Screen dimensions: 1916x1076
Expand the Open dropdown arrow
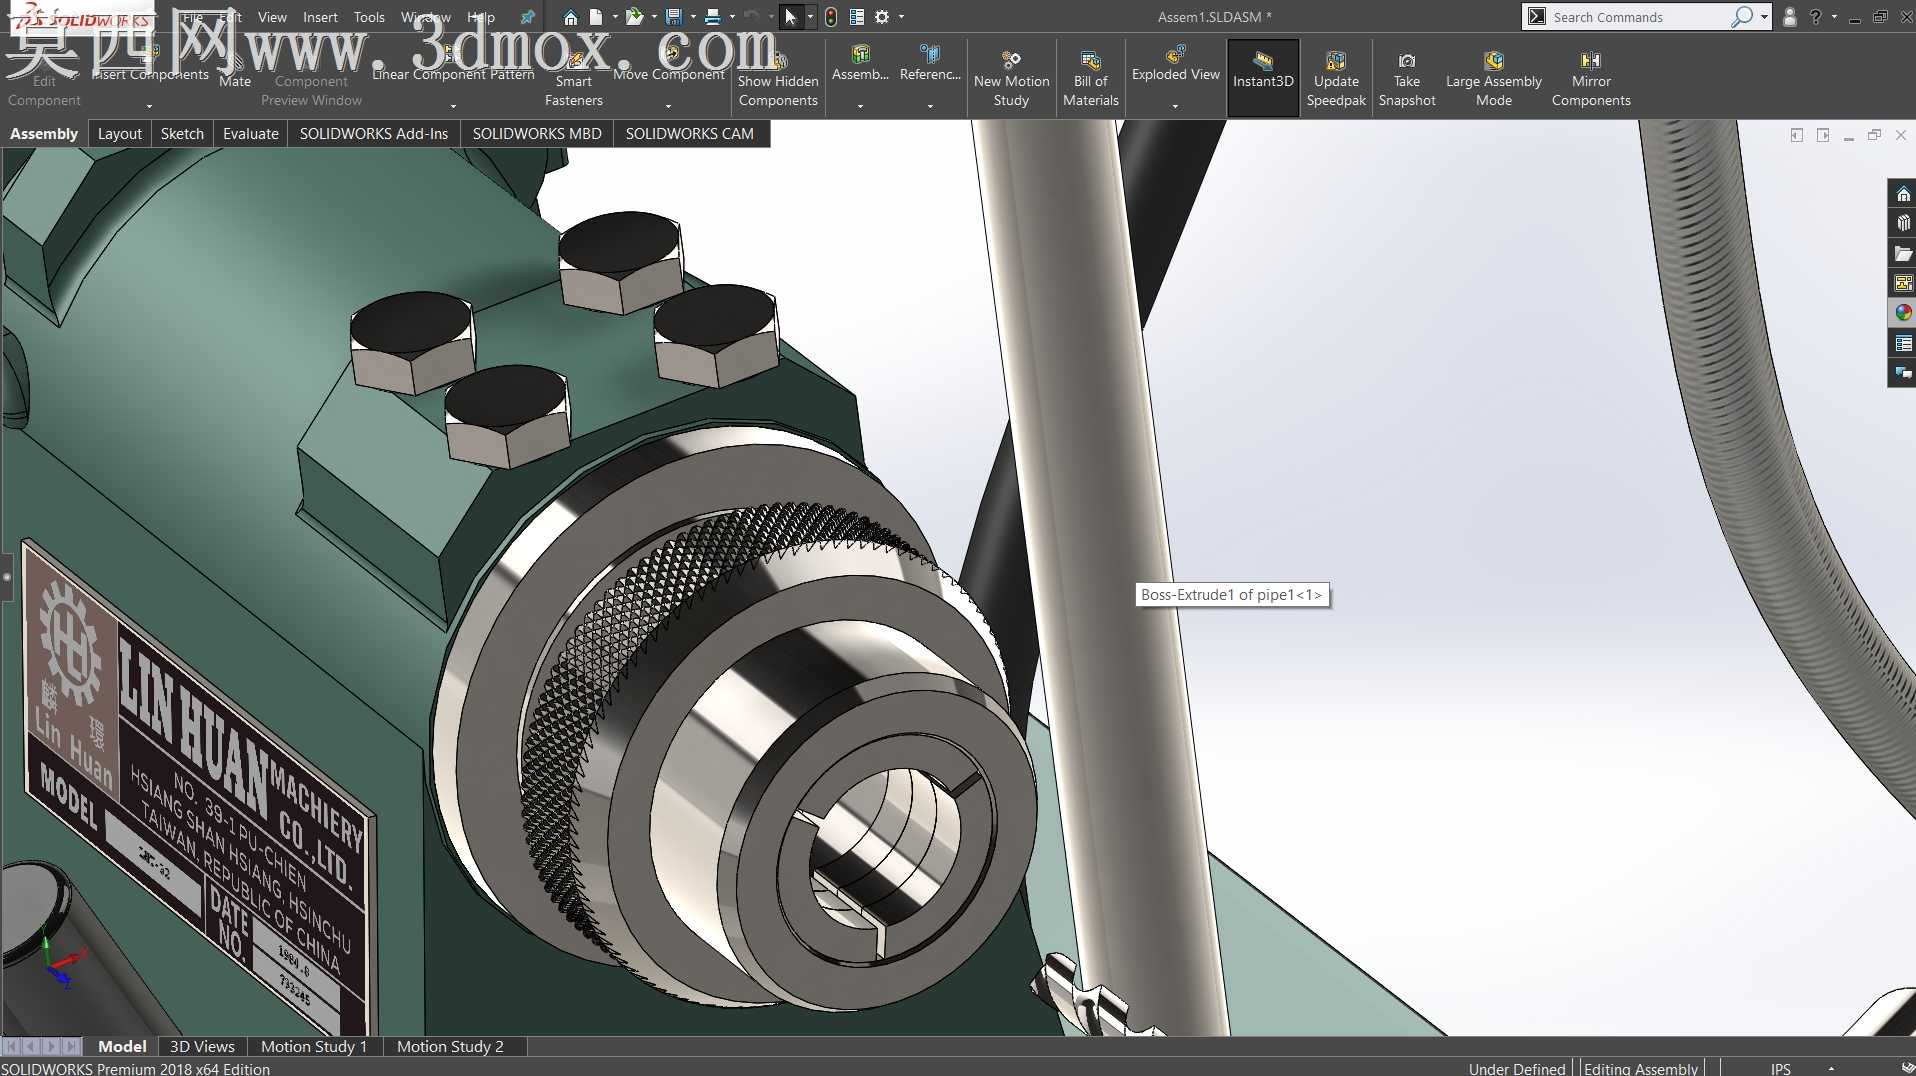653,17
